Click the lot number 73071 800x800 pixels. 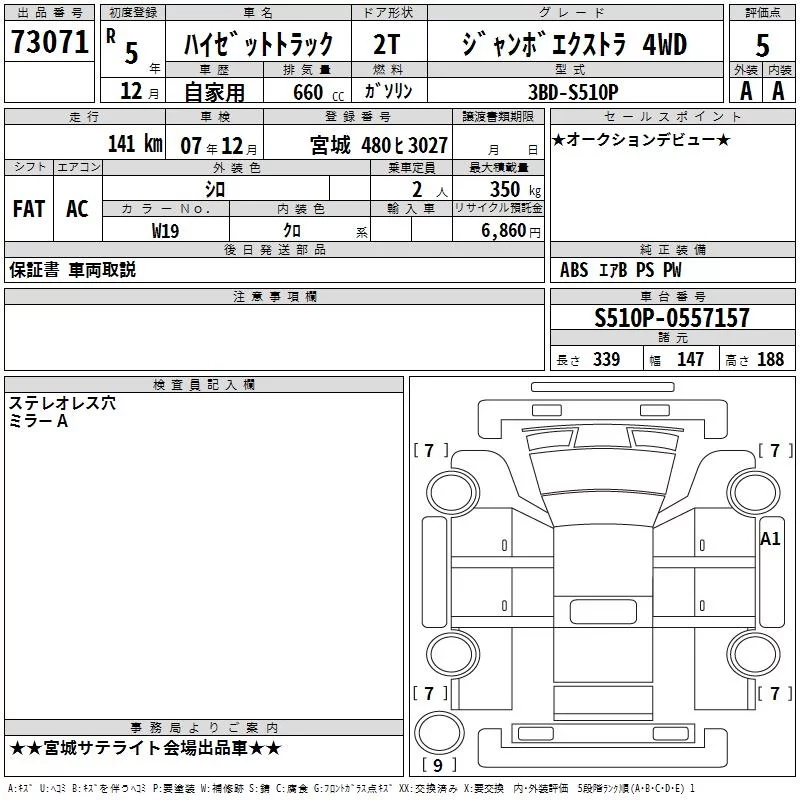pos(49,42)
